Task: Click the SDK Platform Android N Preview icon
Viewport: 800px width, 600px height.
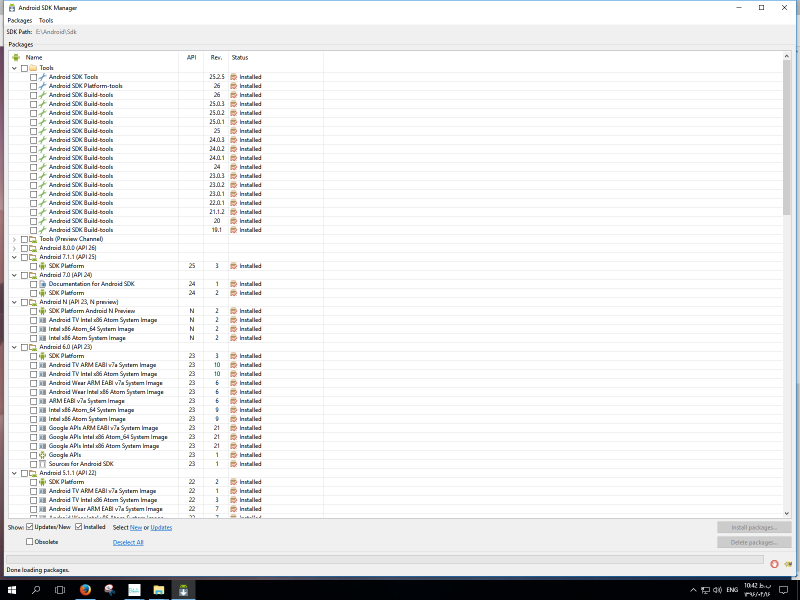Action: 43,311
